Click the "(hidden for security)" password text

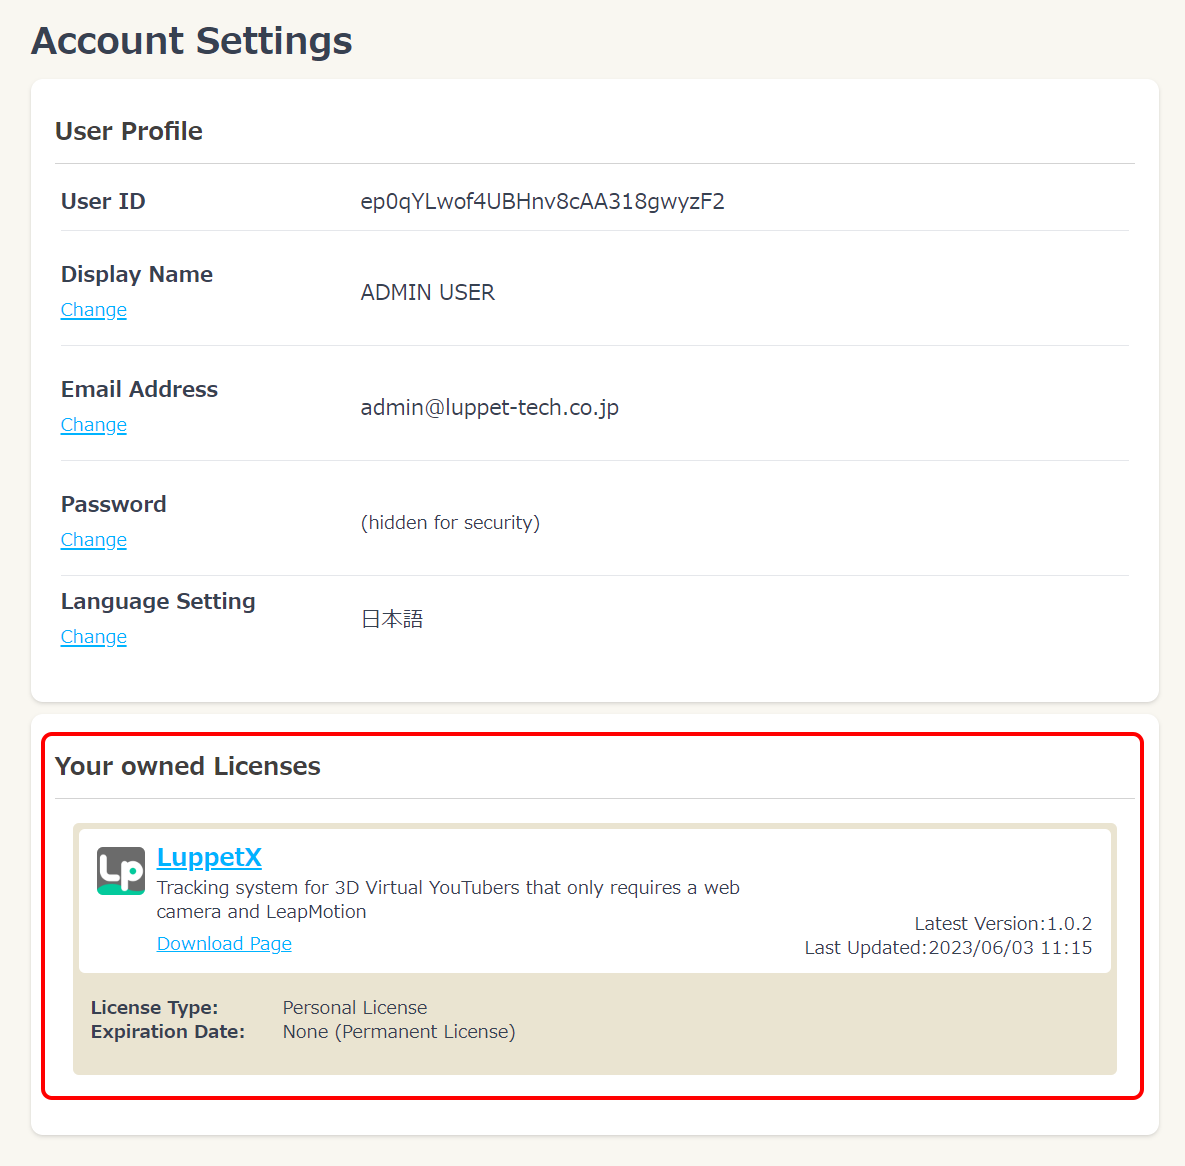[x=450, y=523]
